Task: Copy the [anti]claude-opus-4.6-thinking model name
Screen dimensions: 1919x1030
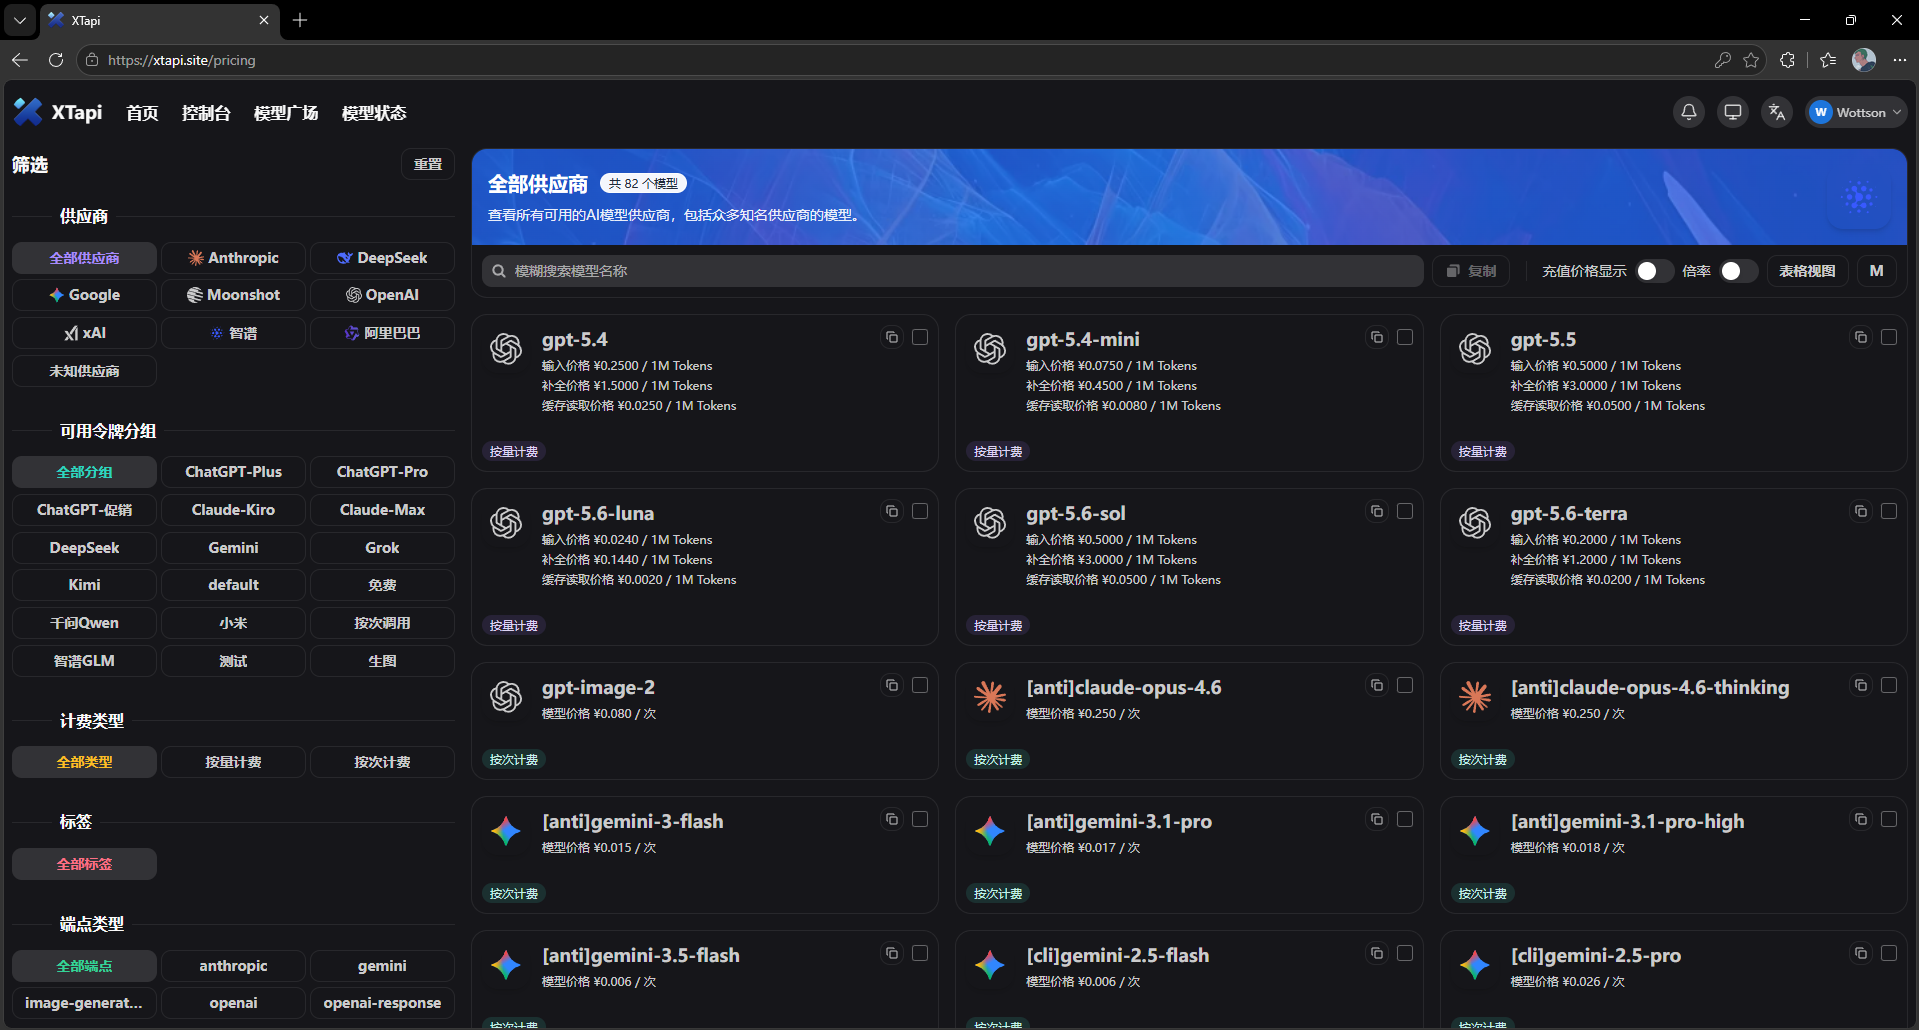Action: click(x=1861, y=685)
